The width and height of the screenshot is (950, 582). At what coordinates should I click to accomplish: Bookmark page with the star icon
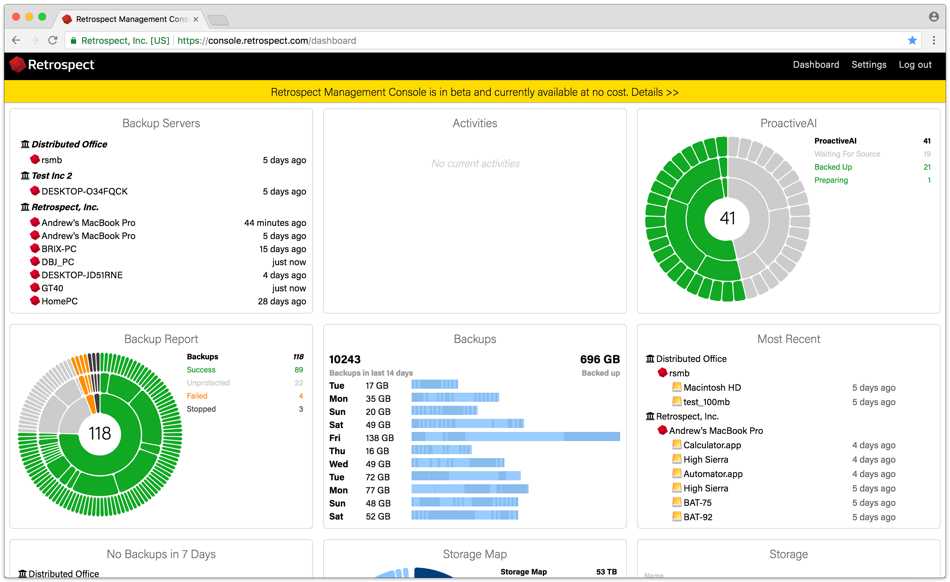[912, 41]
